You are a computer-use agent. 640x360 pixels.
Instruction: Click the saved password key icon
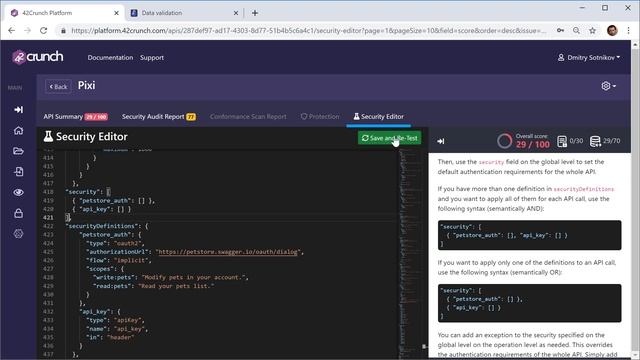(x=560, y=31)
